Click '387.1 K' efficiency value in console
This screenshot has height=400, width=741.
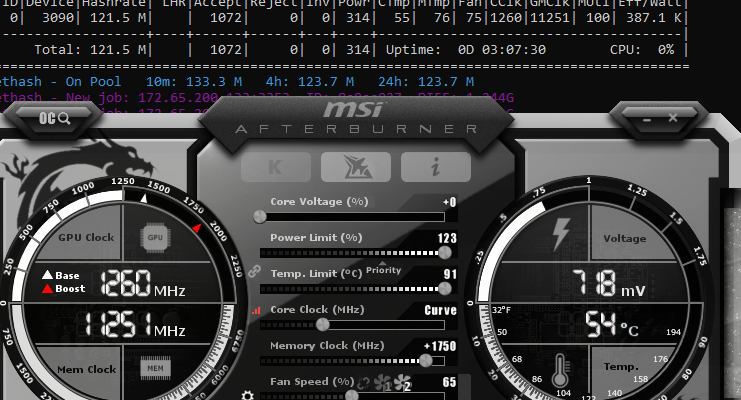653,18
